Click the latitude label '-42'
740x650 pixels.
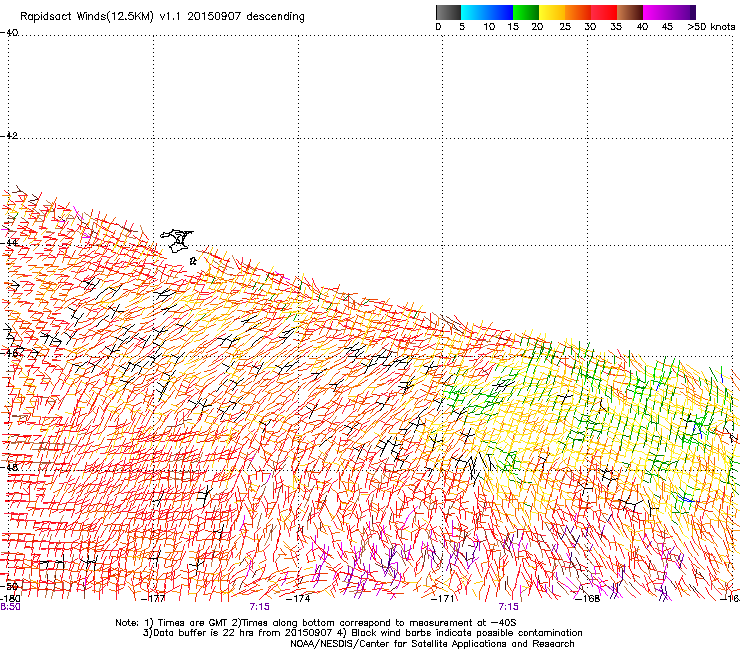point(9,135)
